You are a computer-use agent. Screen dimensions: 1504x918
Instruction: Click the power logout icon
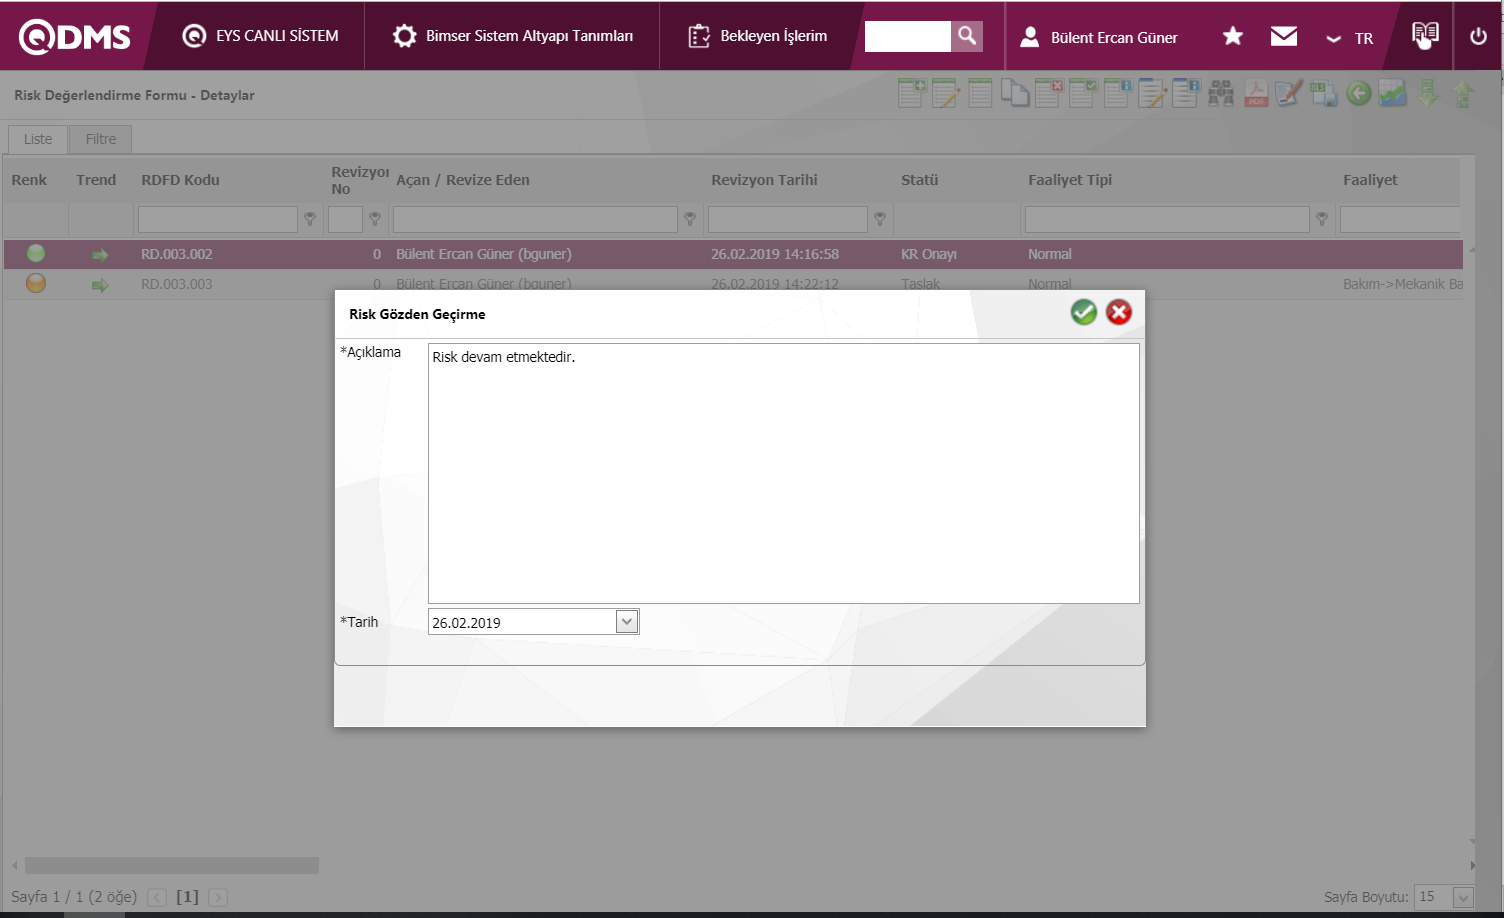click(x=1478, y=37)
